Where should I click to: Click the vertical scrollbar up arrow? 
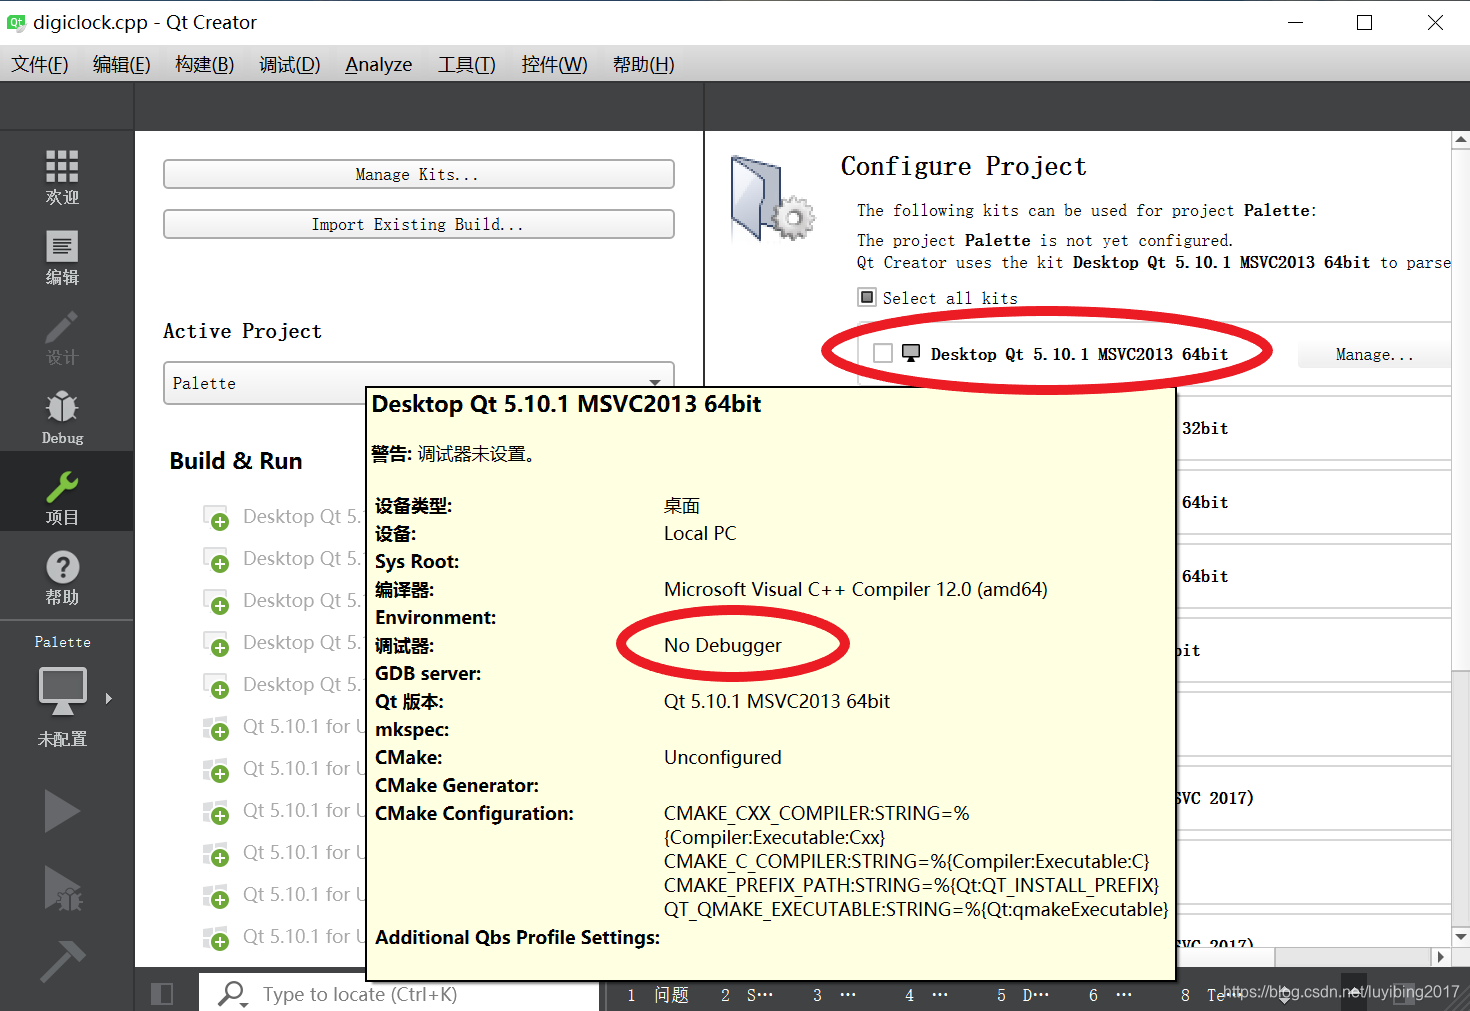1461,141
